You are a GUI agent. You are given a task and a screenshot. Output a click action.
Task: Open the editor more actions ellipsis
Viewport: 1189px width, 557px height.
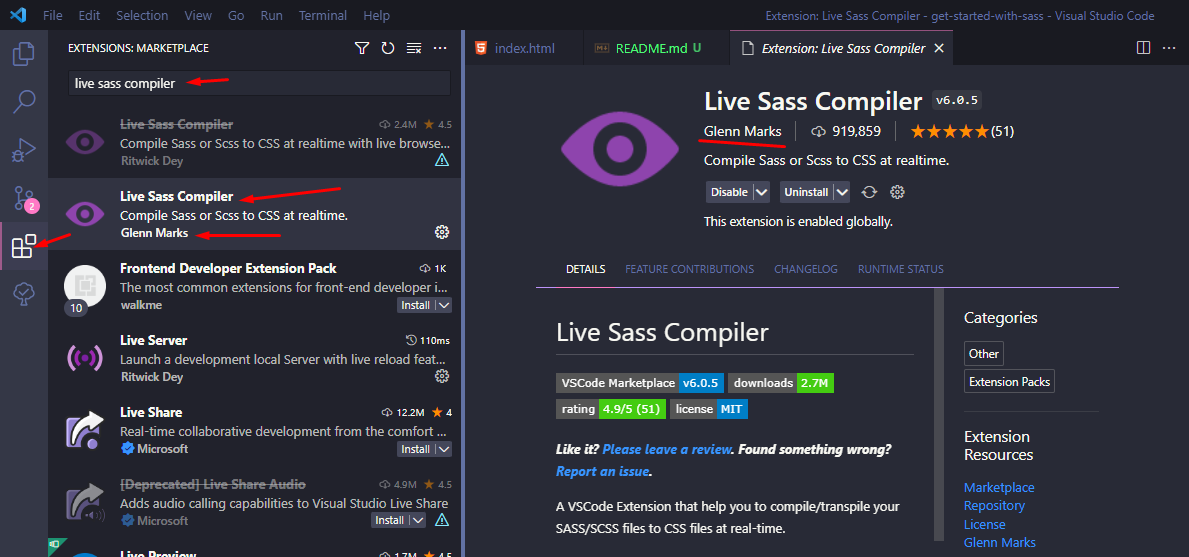(1169, 48)
